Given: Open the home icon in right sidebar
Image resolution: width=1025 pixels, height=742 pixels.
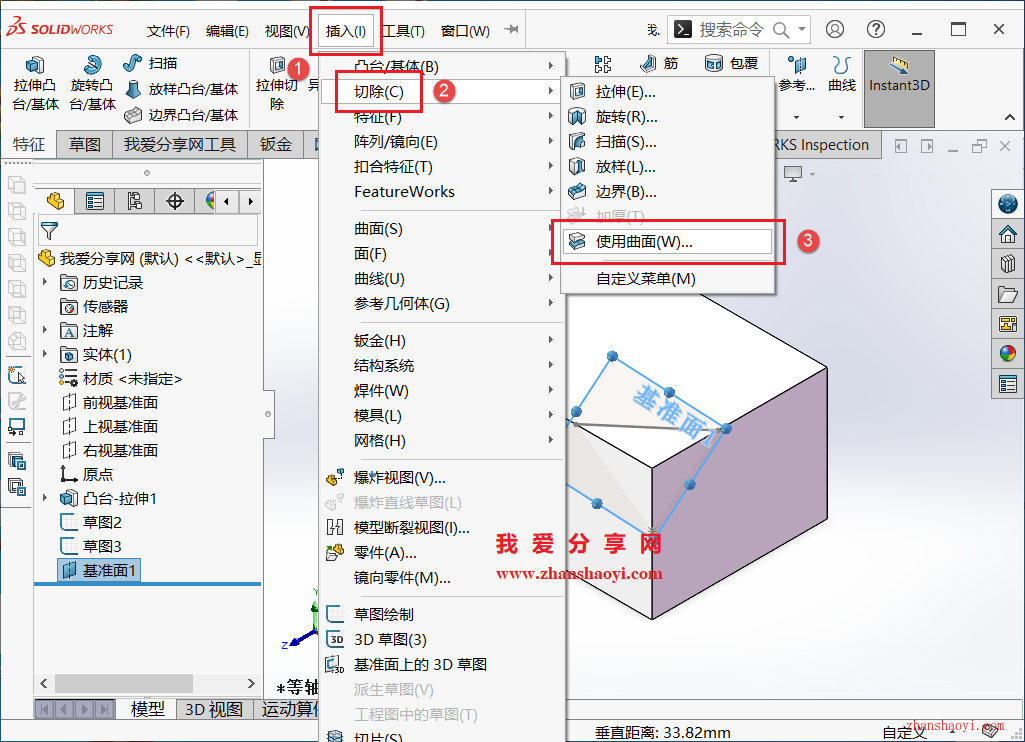Looking at the screenshot, I should point(1007,234).
